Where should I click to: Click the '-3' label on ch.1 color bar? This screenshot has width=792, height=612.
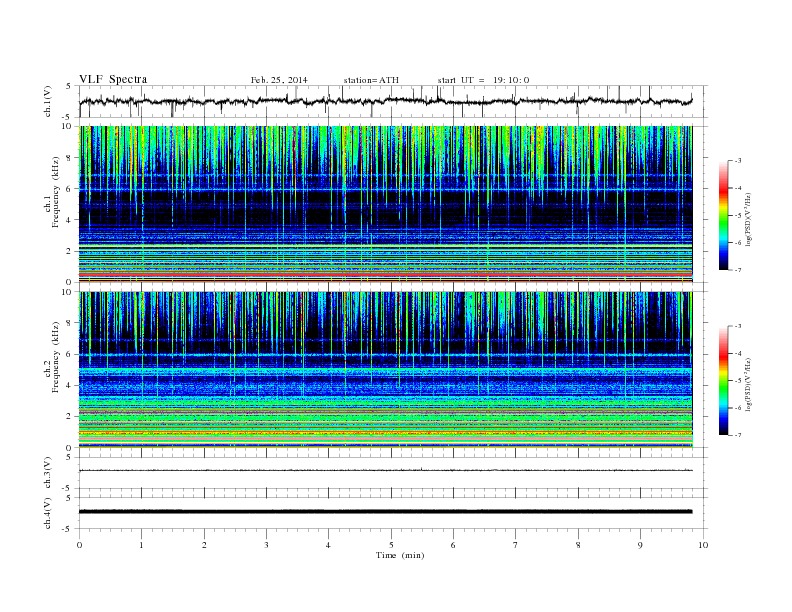[737, 161]
